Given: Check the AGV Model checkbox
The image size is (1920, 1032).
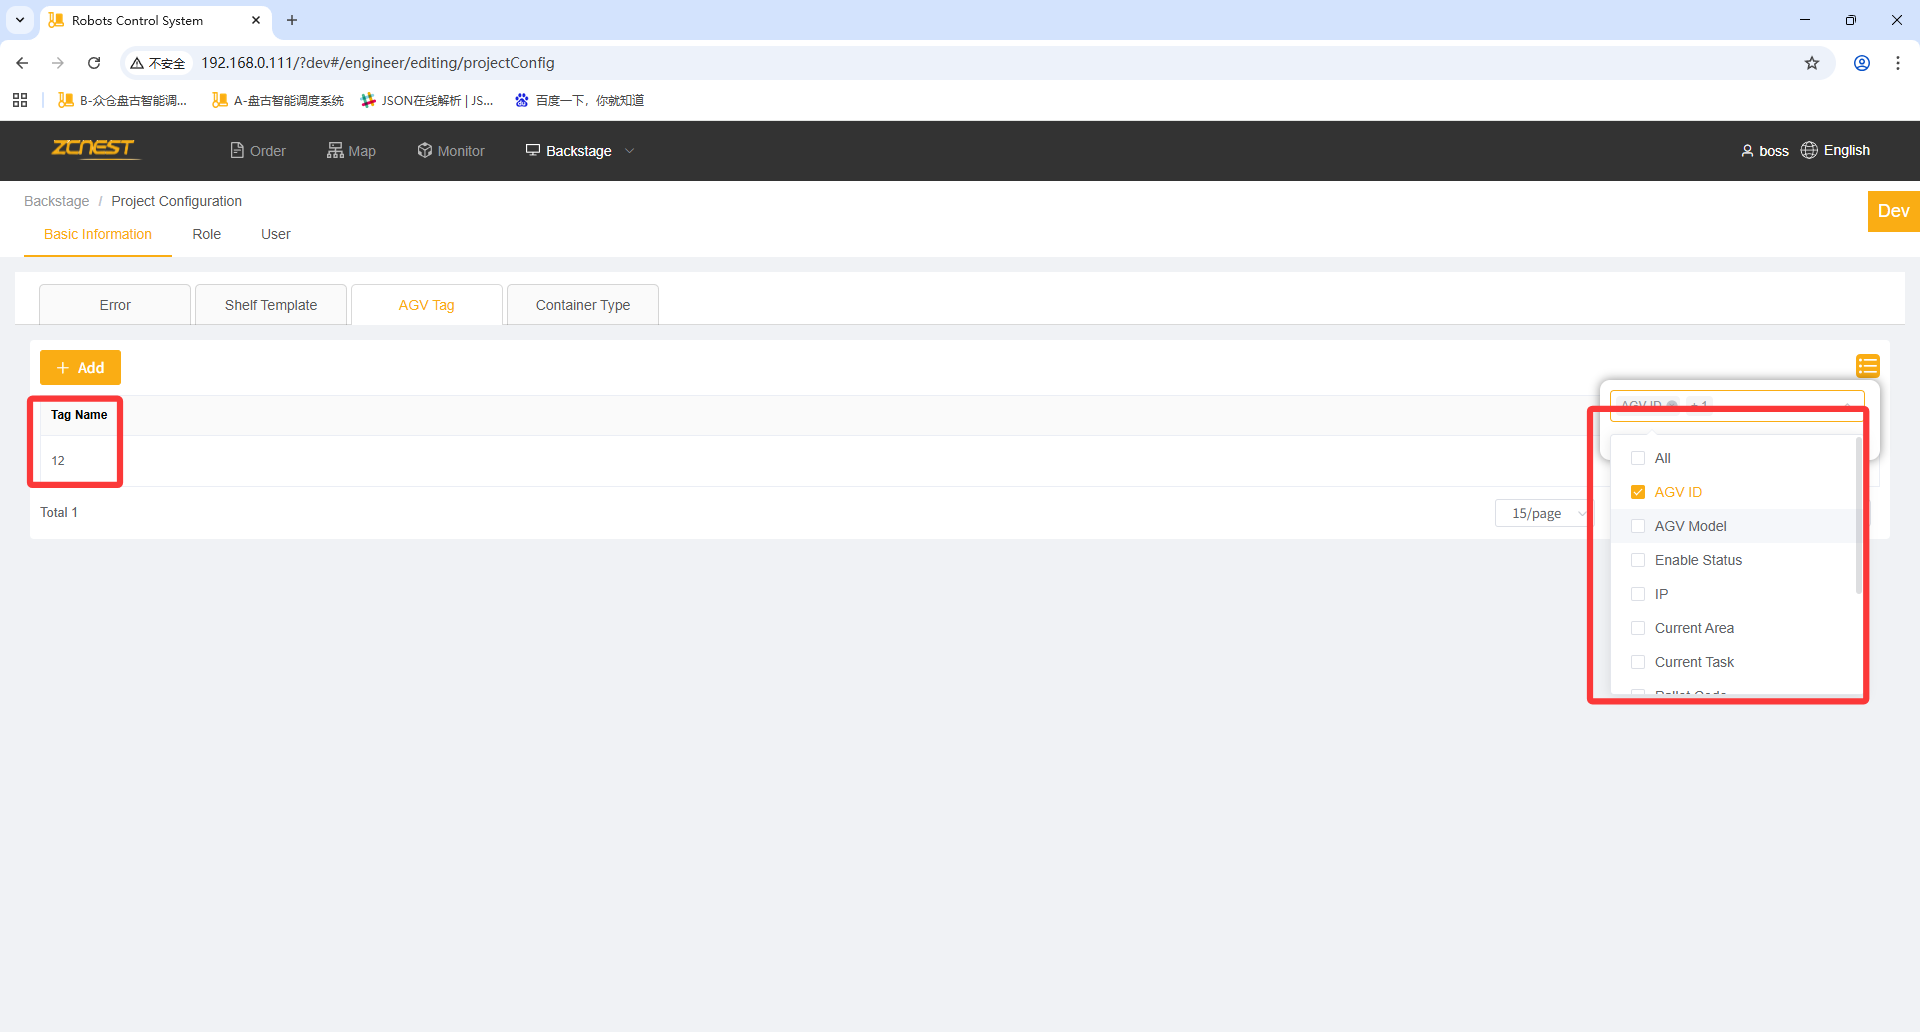Looking at the screenshot, I should [x=1638, y=526].
